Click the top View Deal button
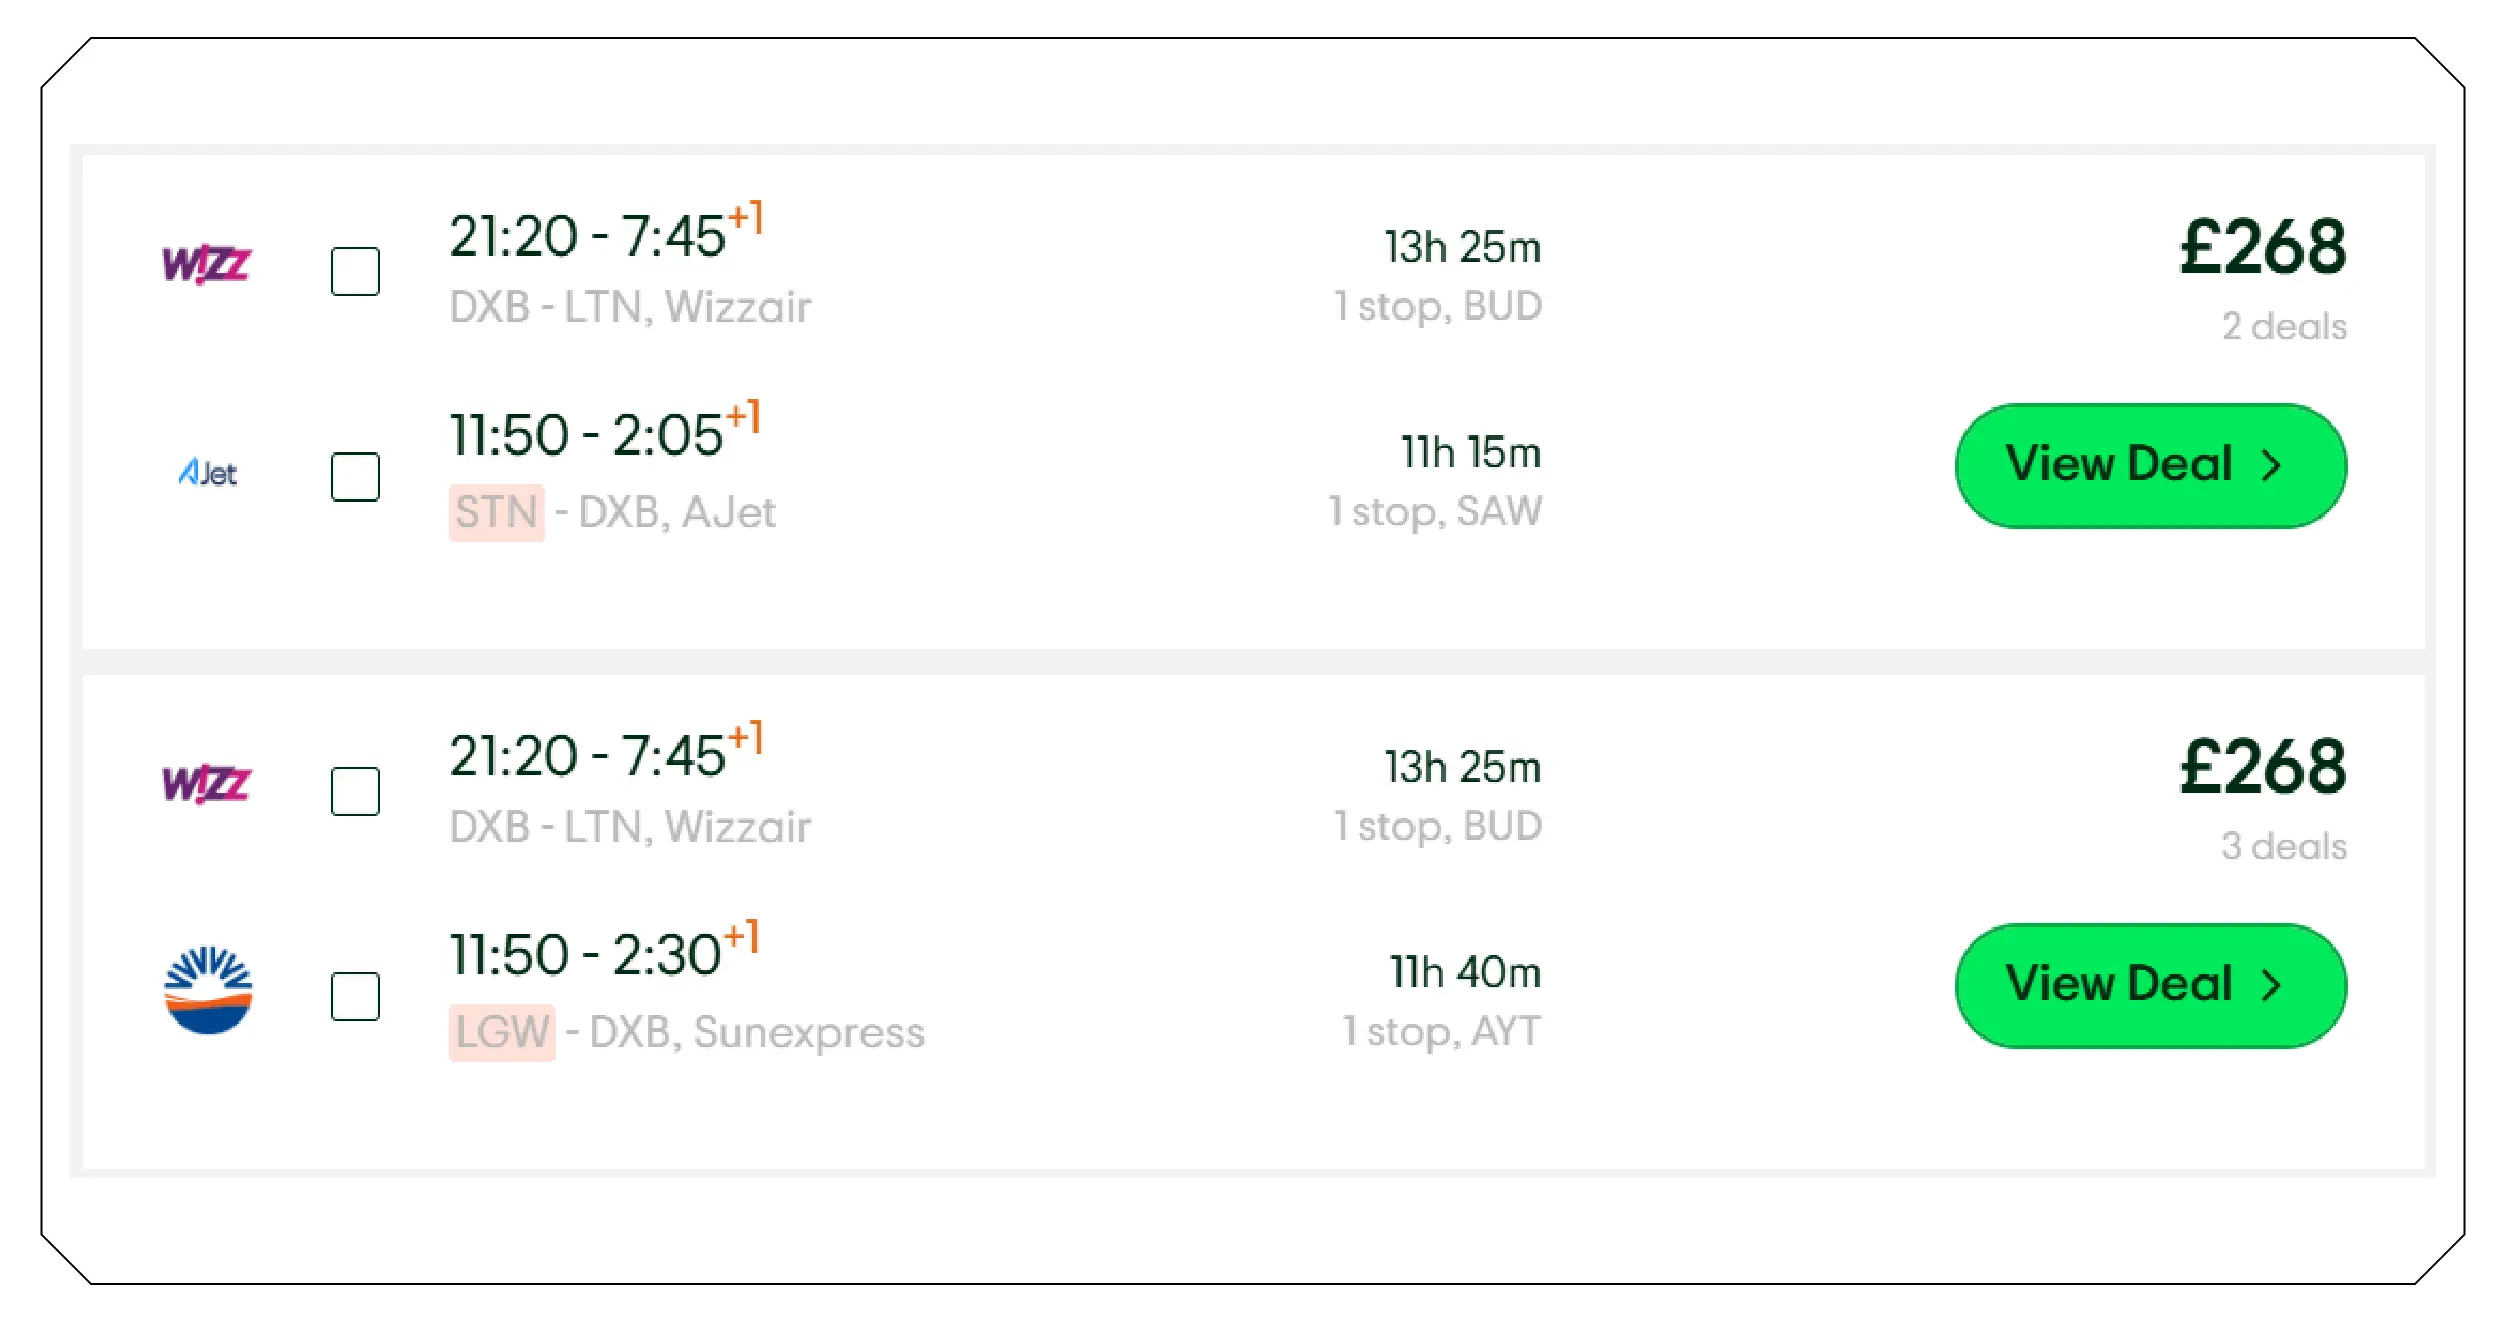The width and height of the screenshot is (2507, 1322). click(2150, 465)
